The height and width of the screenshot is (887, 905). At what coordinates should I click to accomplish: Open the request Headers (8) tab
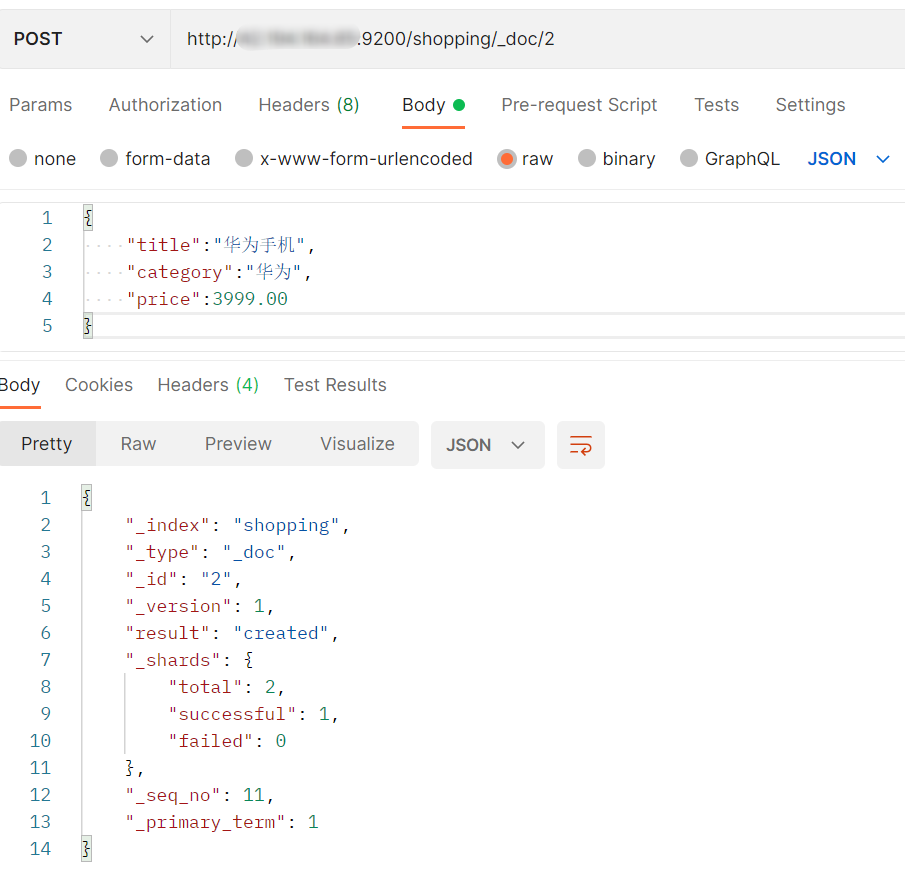click(x=308, y=105)
